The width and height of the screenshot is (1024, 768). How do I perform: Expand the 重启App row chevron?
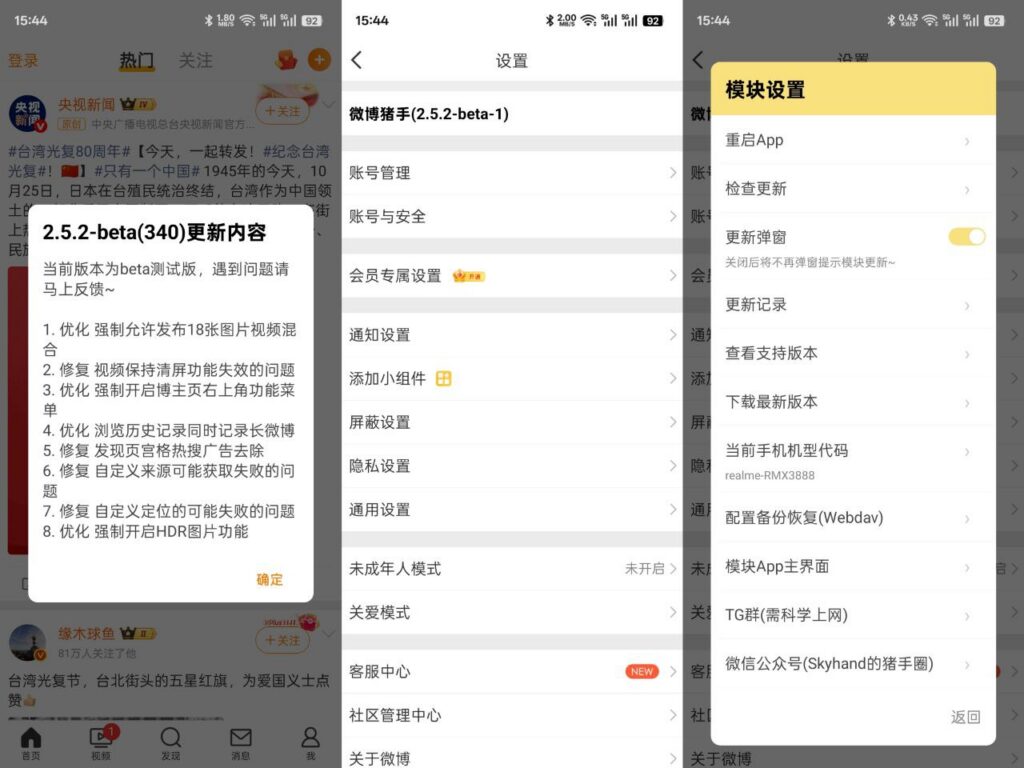[x=966, y=141]
